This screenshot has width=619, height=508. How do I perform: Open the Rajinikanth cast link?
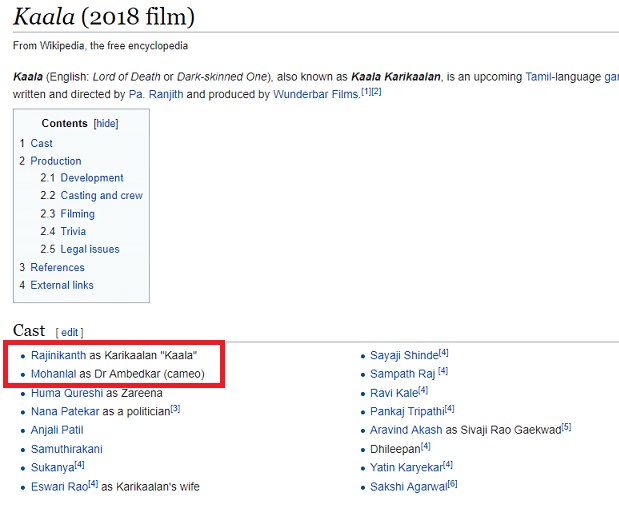click(x=58, y=355)
